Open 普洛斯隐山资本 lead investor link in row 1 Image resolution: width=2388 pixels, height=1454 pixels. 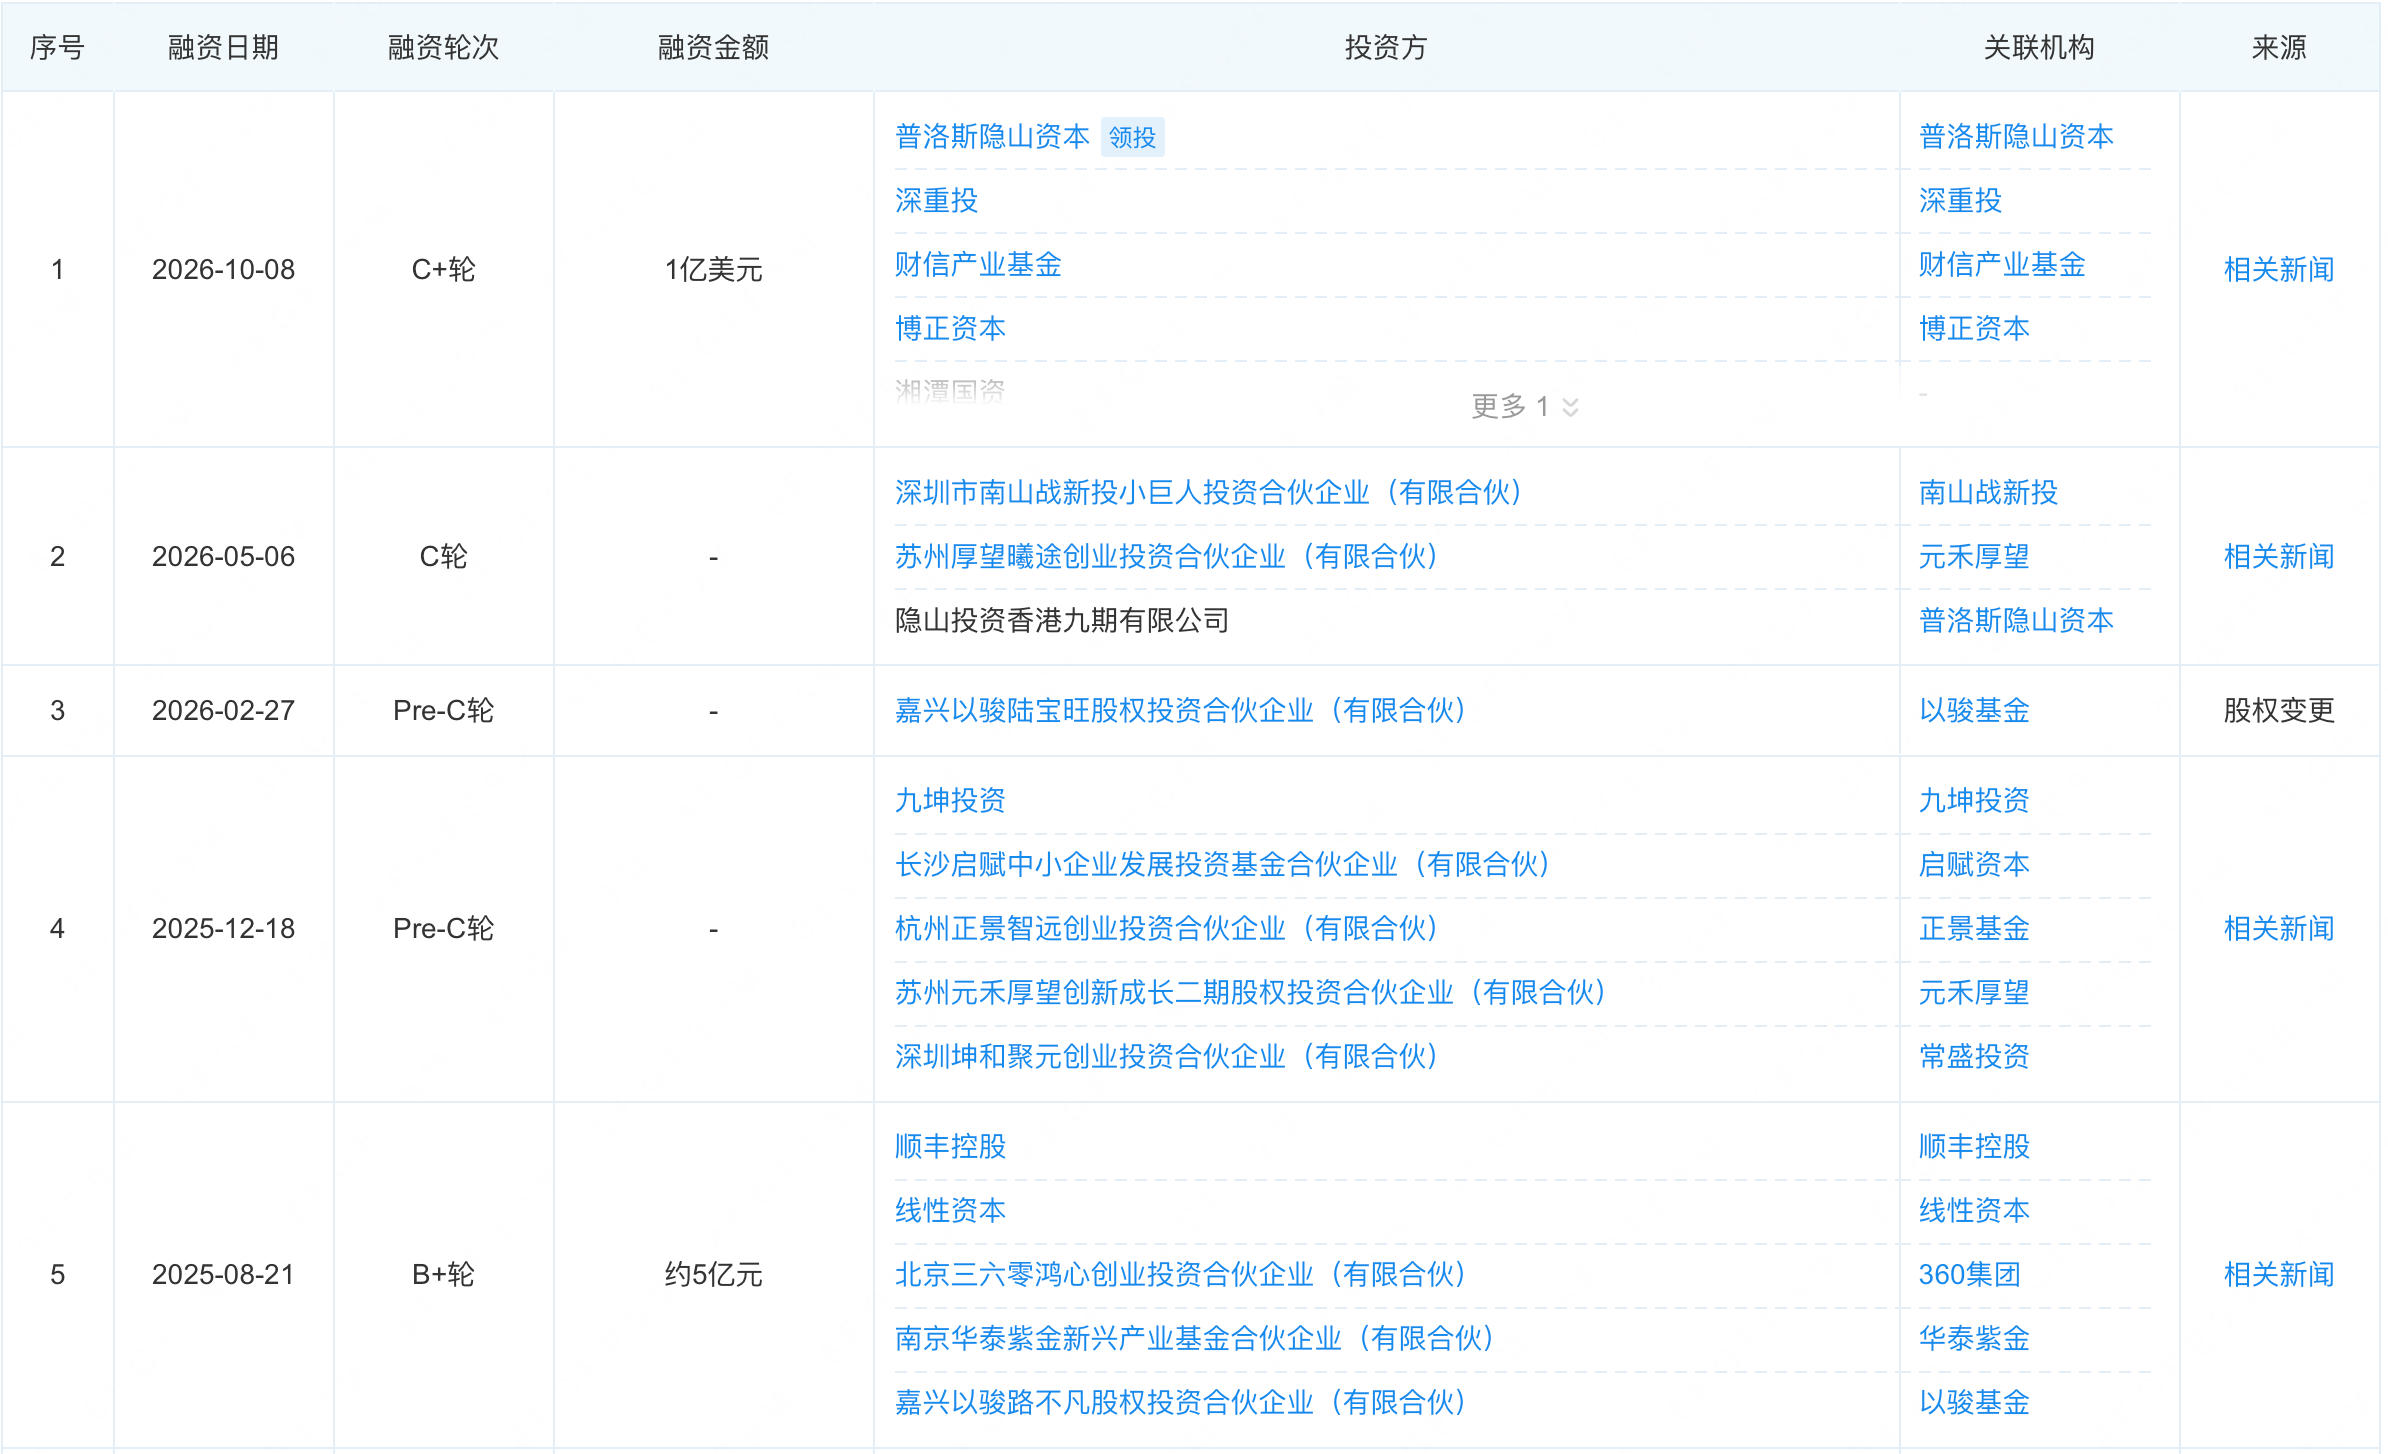(992, 137)
